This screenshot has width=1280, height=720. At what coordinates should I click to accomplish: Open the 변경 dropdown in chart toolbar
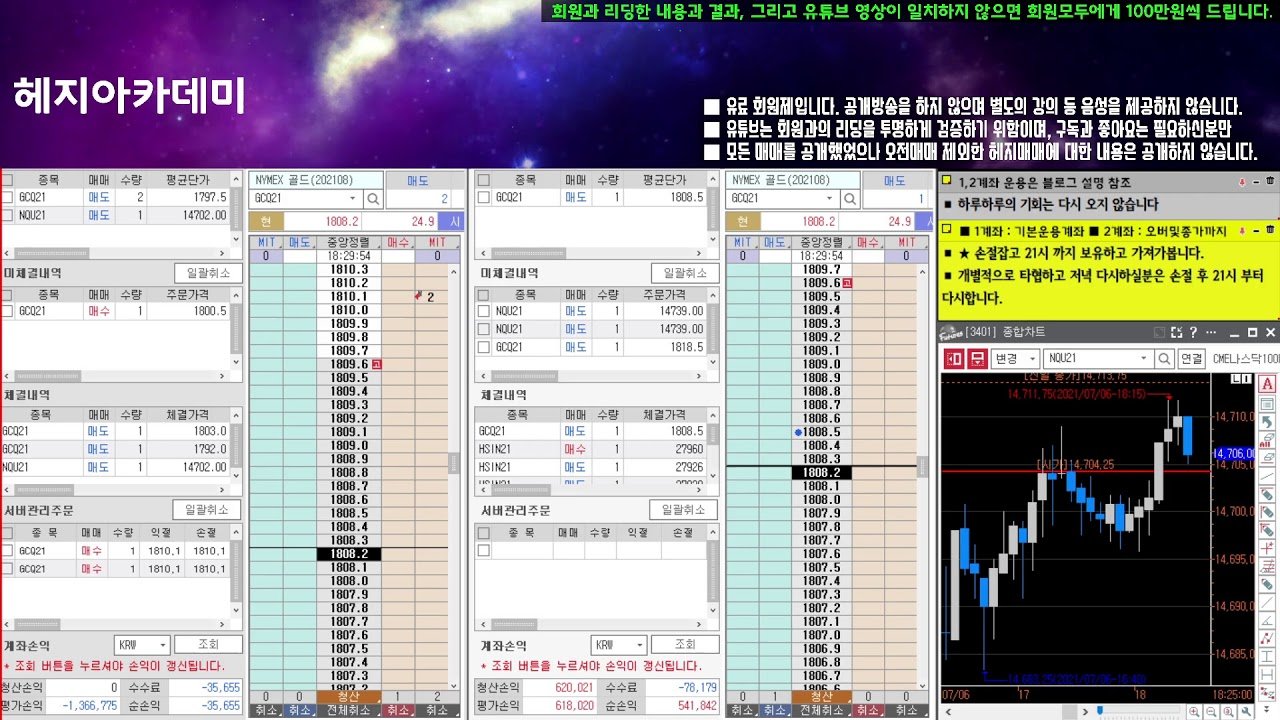pos(1030,359)
